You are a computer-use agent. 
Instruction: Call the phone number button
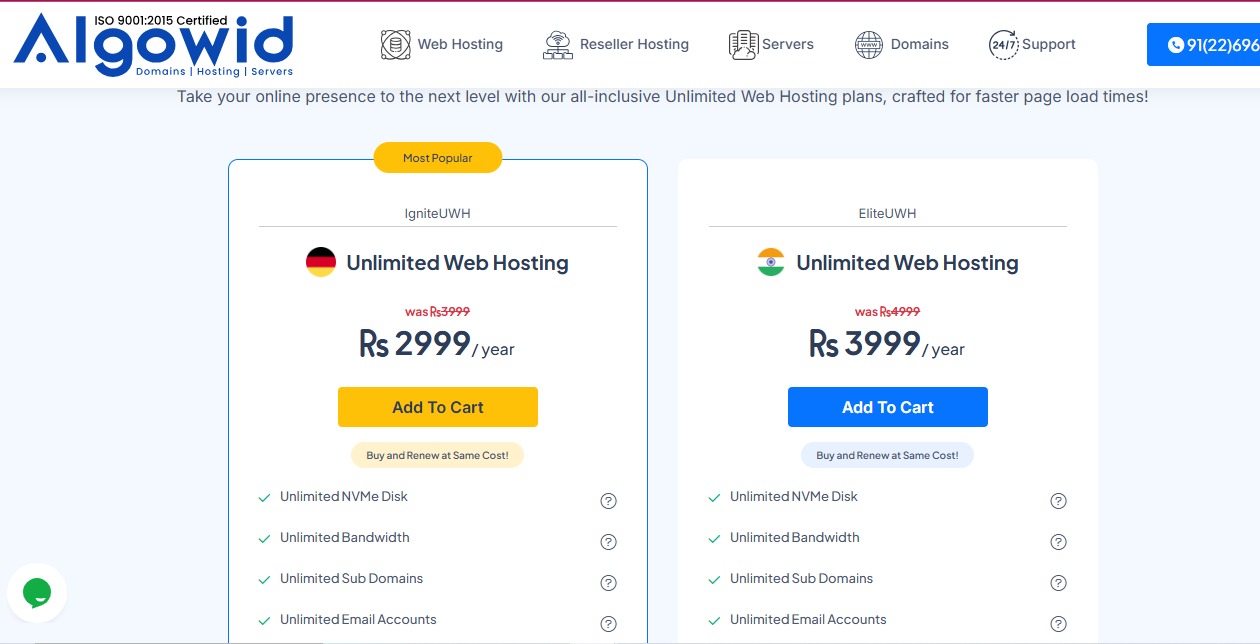(x=1204, y=45)
